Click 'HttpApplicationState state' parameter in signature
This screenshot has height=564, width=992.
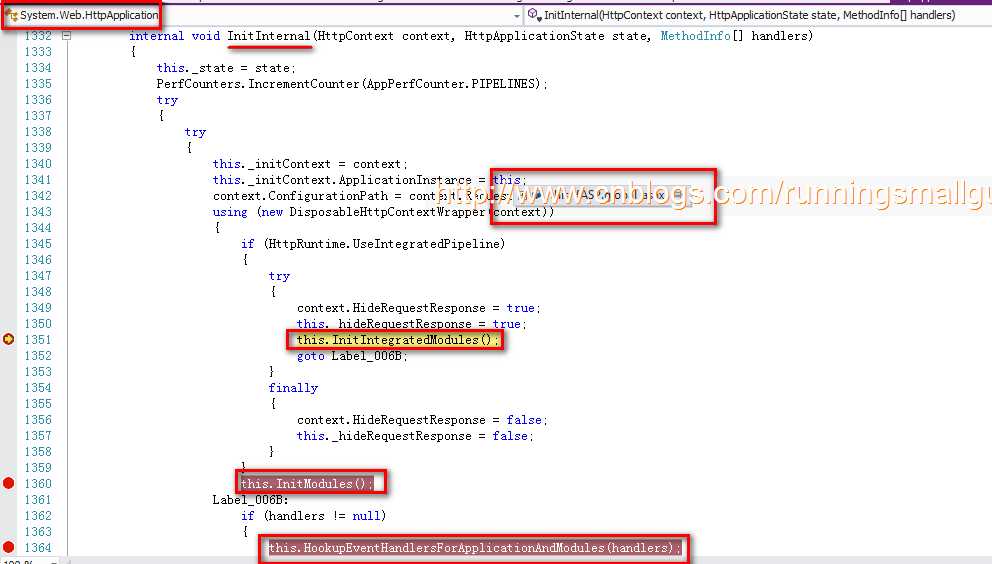tap(558, 36)
